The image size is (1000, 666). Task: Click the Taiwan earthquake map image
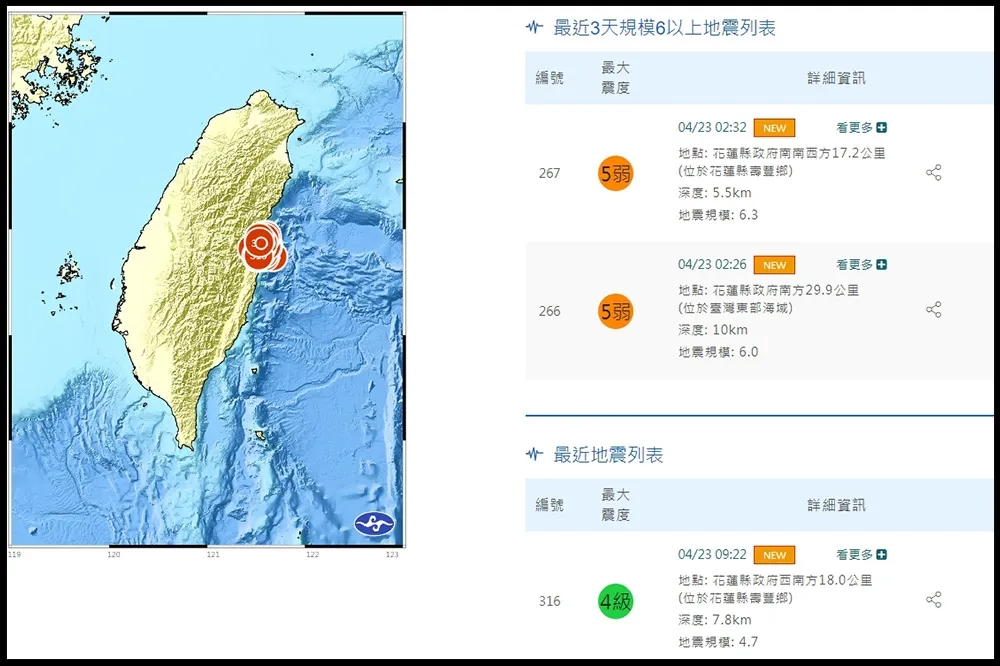point(207,279)
